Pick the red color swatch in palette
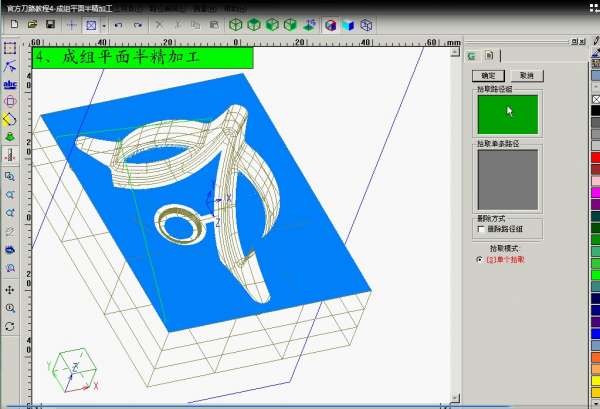600x409 pixels. pyautogui.click(x=594, y=157)
